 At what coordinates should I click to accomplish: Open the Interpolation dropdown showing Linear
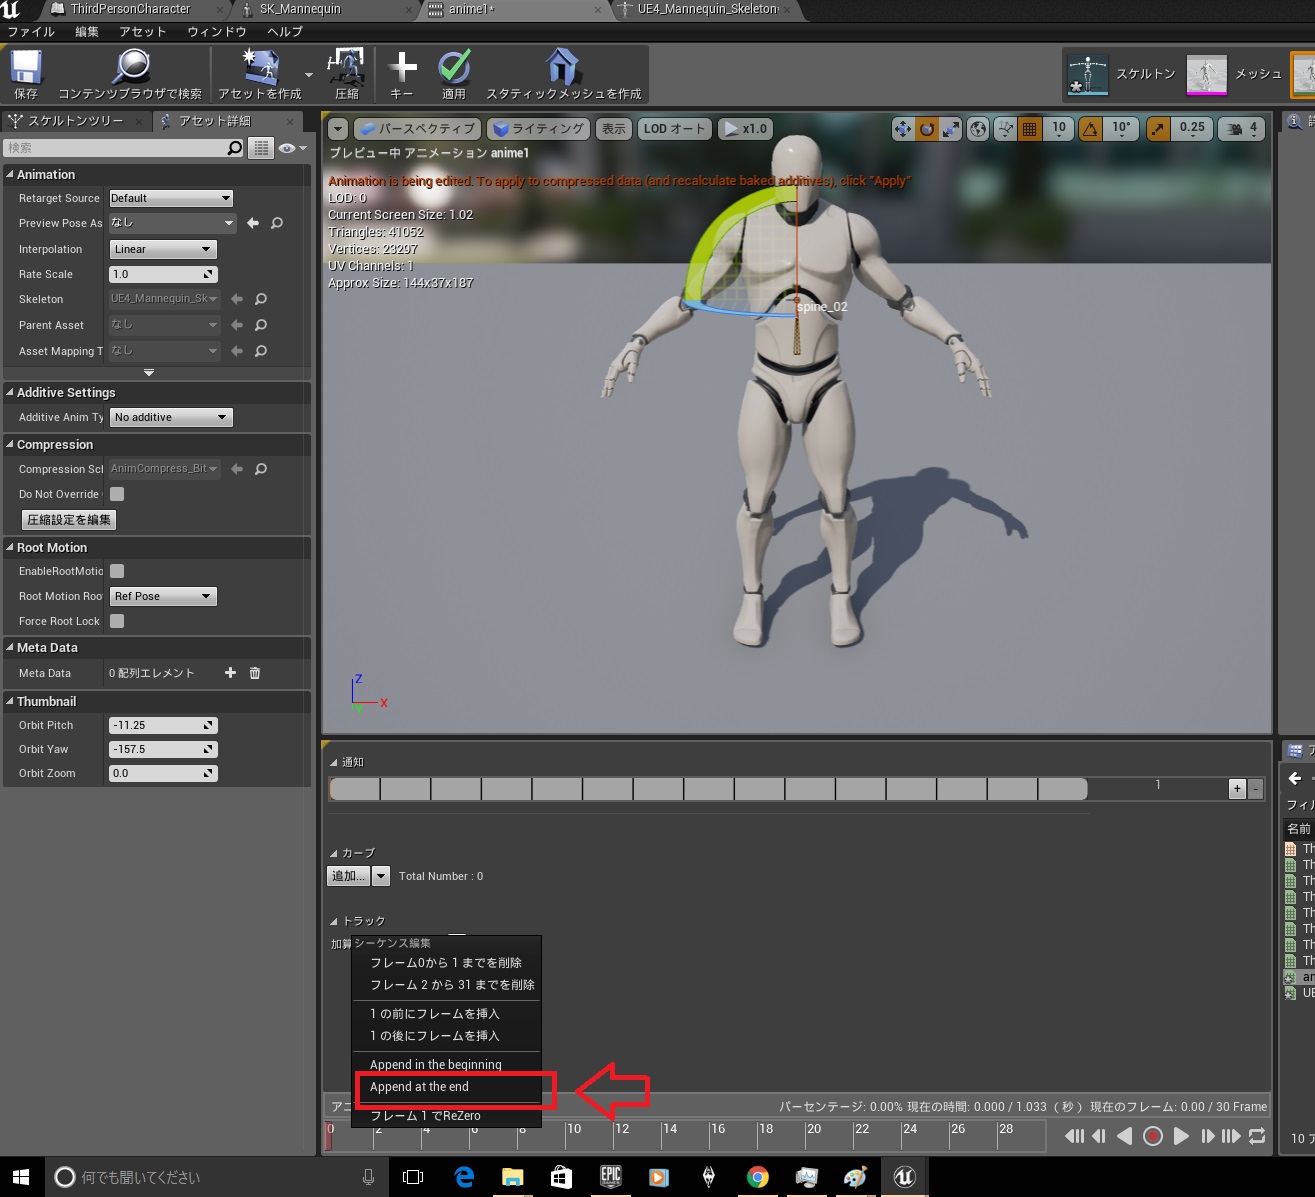[162, 248]
